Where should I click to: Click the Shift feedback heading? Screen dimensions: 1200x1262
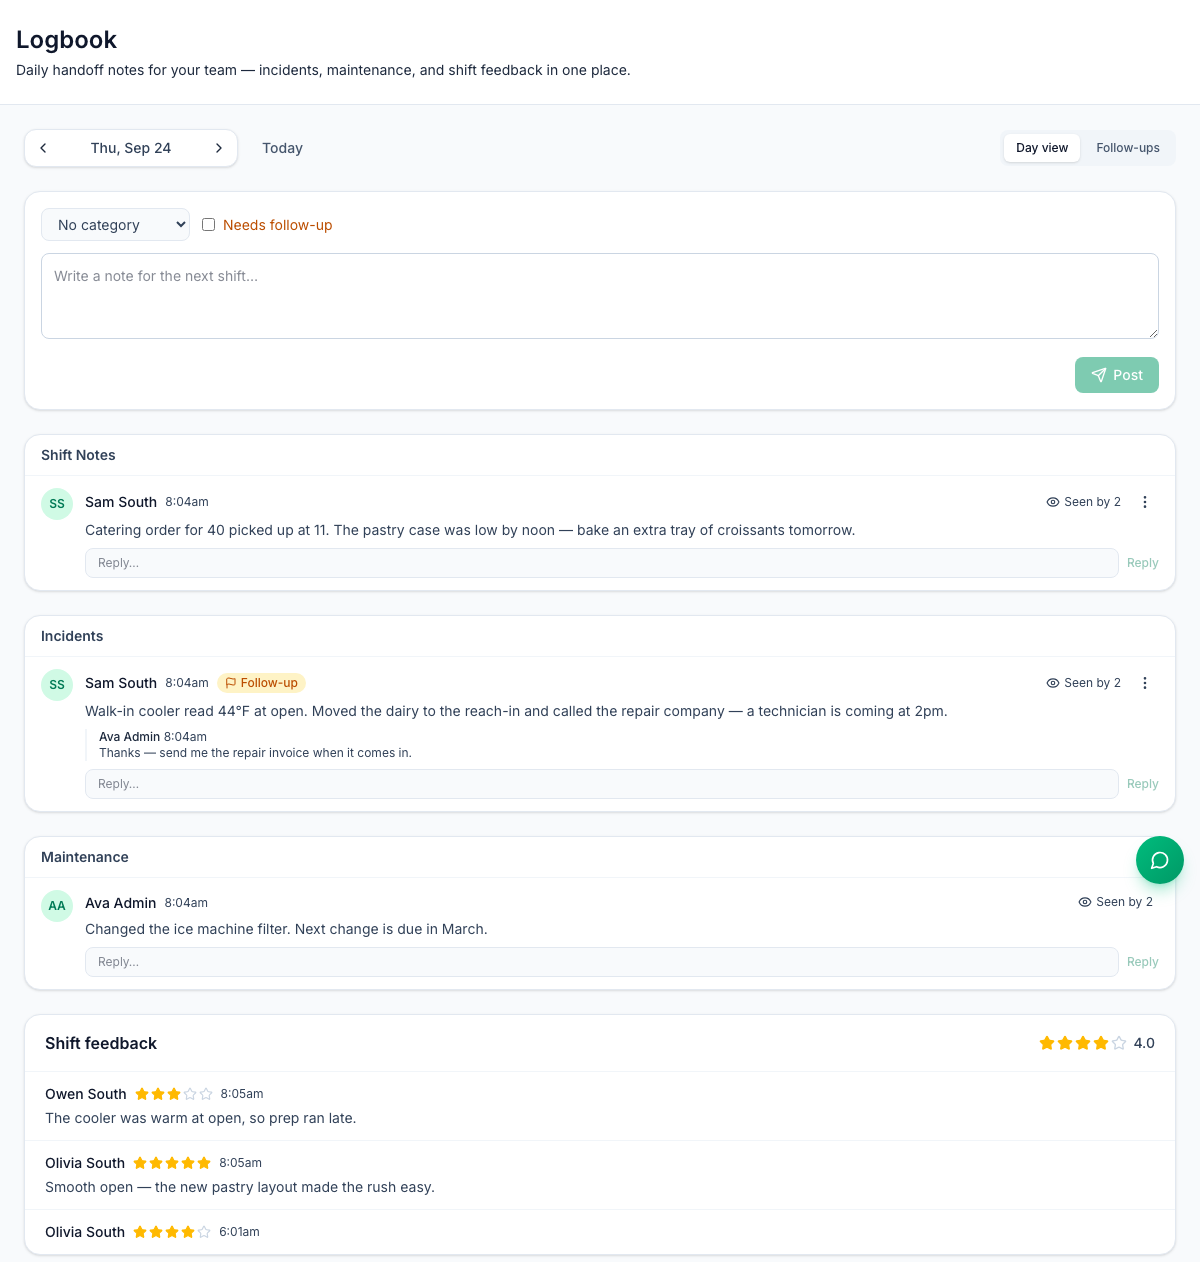coord(101,1043)
